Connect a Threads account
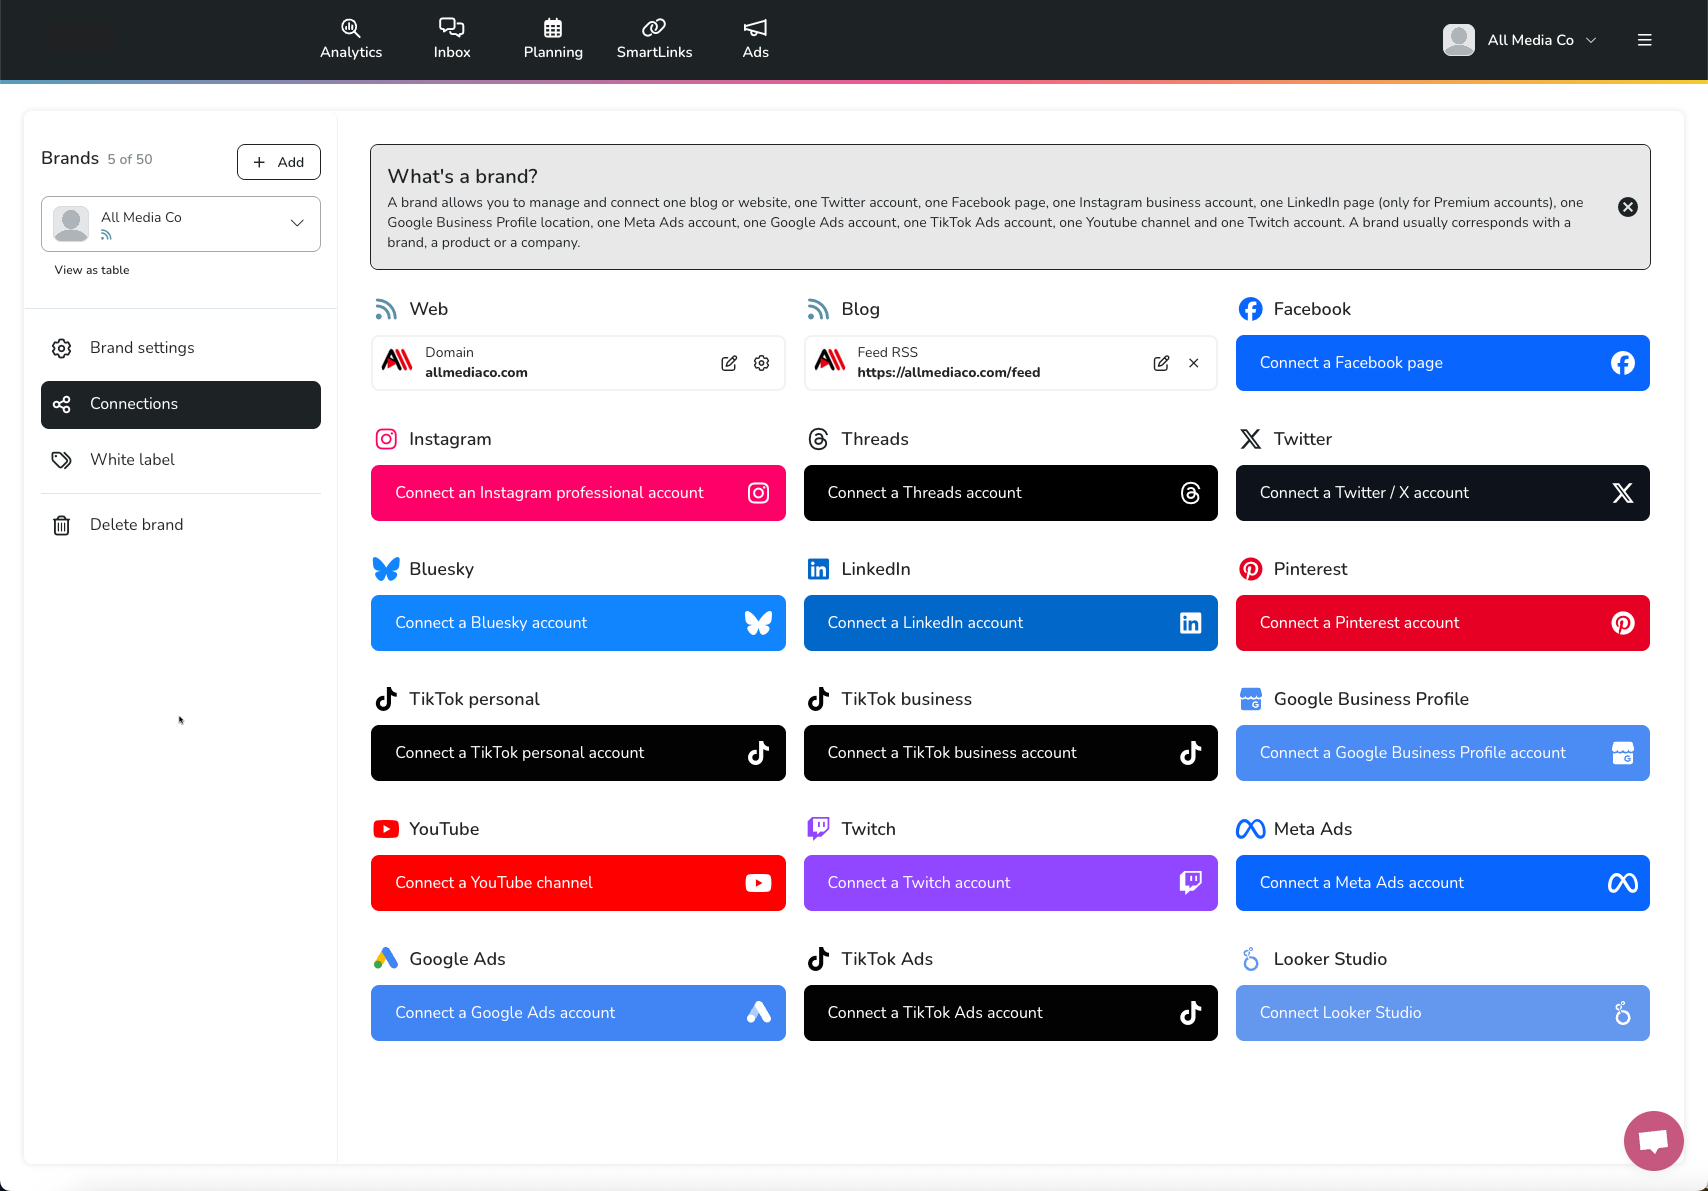The image size is (1708, 1191). (x=1010, y=493)
